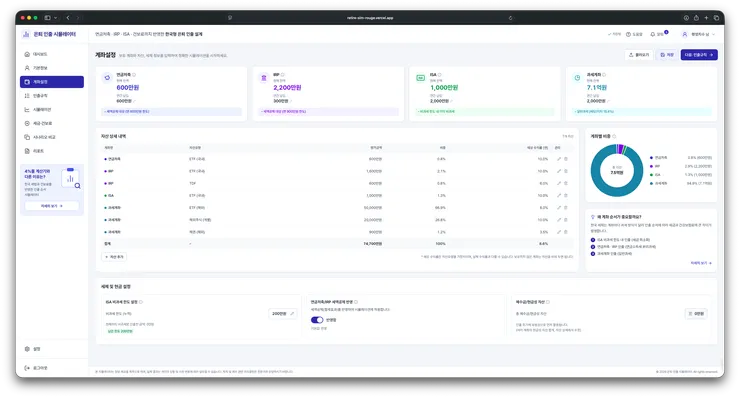
Task: Click the browser address bar
Action: point(370,18)
